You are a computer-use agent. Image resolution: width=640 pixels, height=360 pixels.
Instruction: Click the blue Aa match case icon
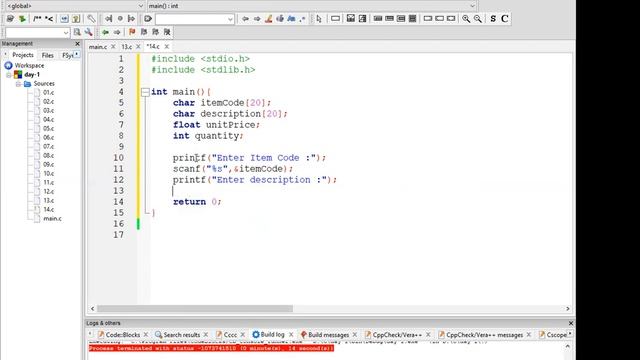[291, 19]
